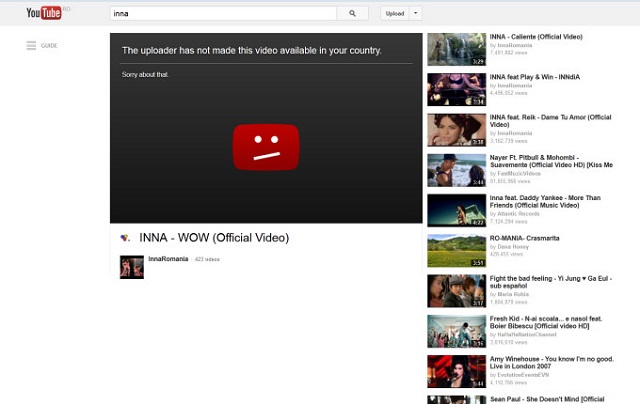Open Amy Winehouse live video thumbnail
The width and height of the screenshot is (640, 404).
coord(456,370)
